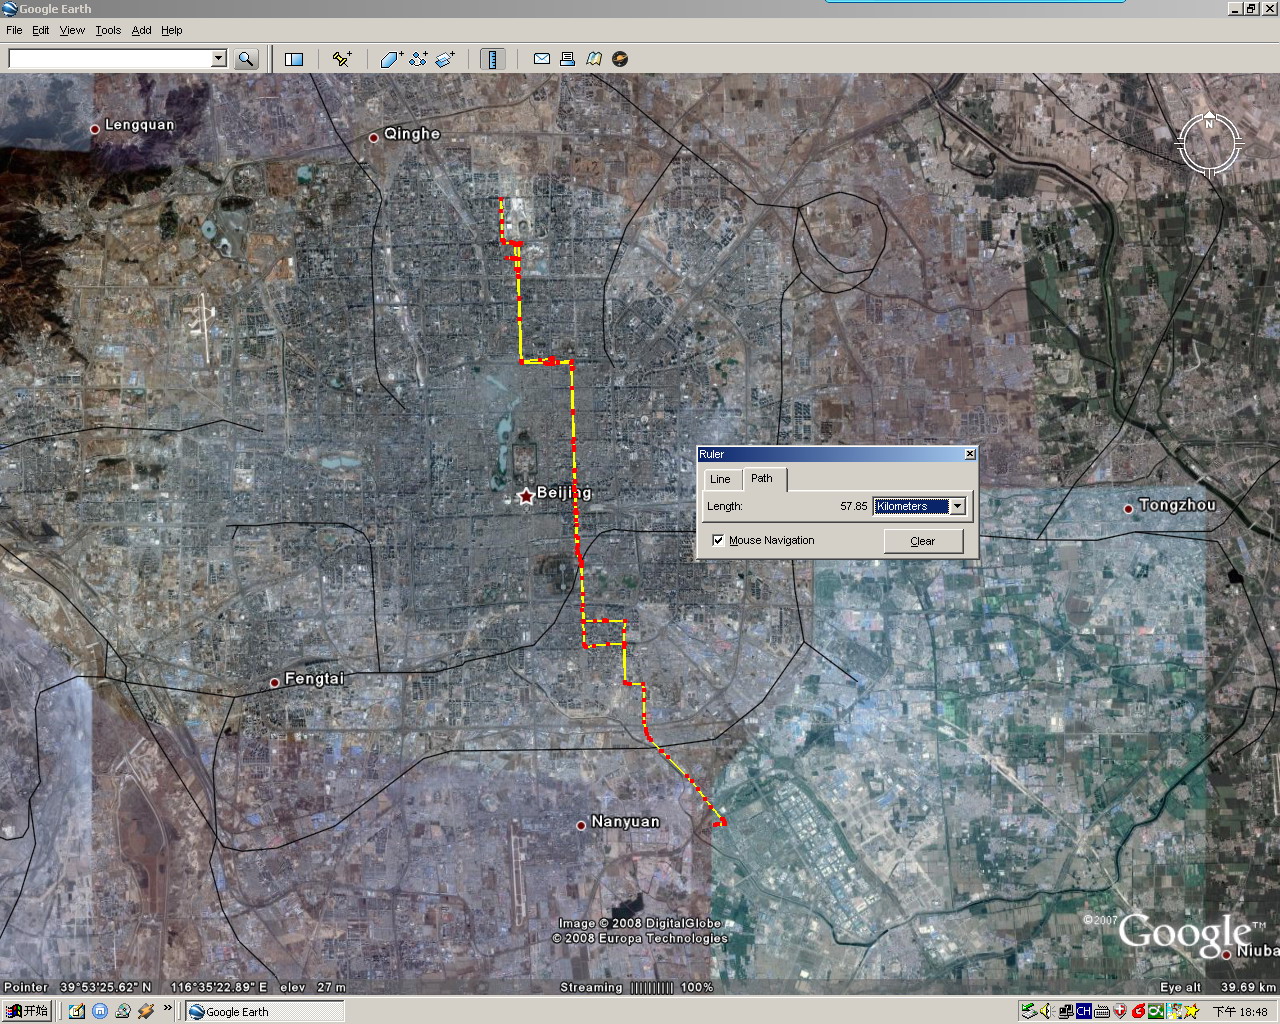Add a placemark with pushpin icon

coord(342,59)
